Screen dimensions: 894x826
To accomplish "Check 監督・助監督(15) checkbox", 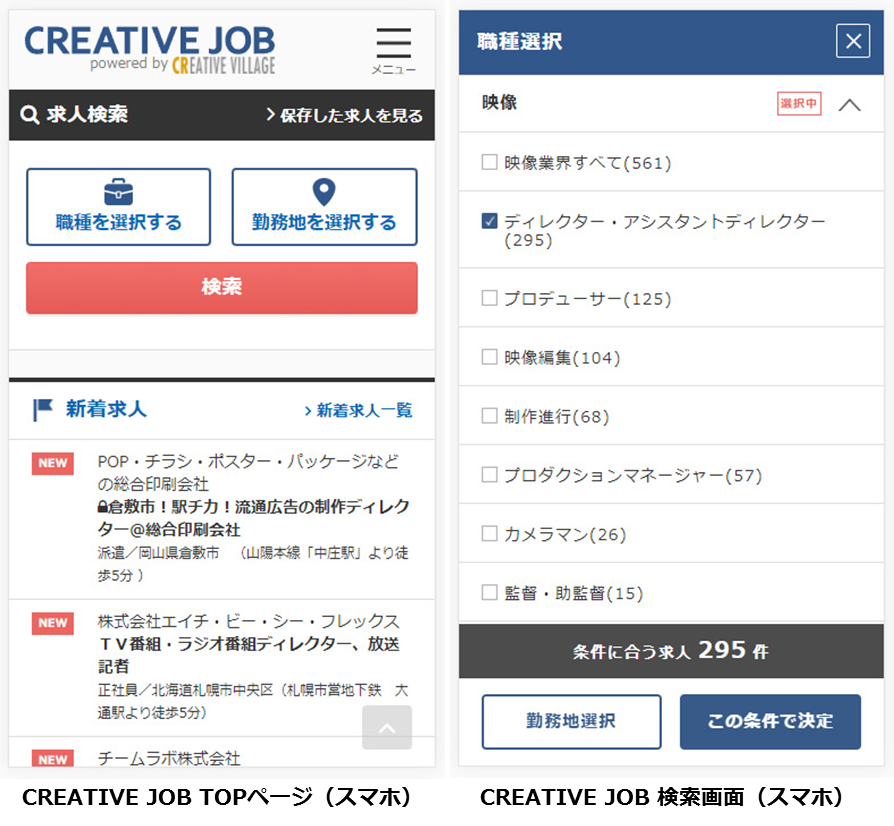I will (x=489, y=592).
